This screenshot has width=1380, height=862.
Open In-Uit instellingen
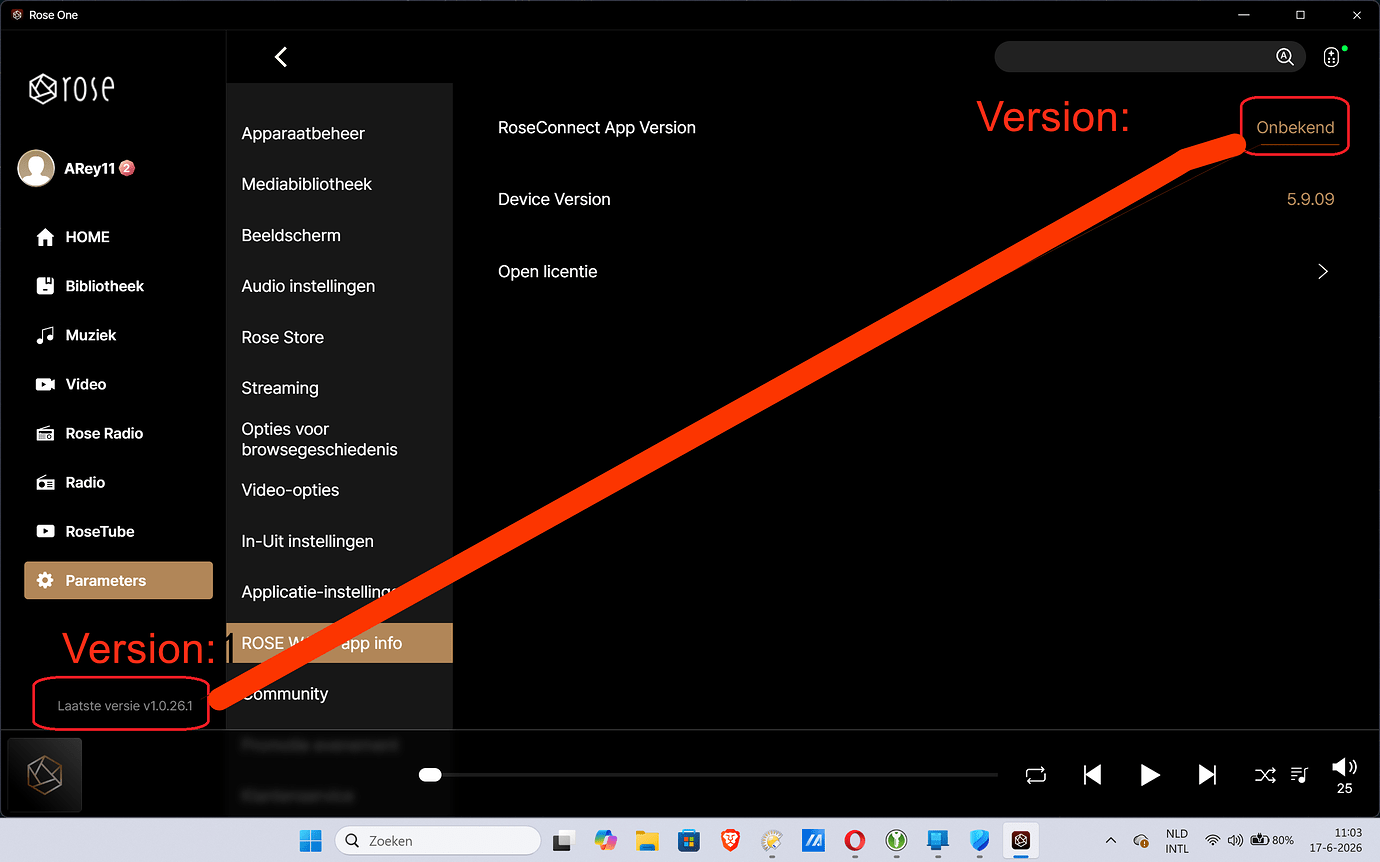[x=307, y=541]
